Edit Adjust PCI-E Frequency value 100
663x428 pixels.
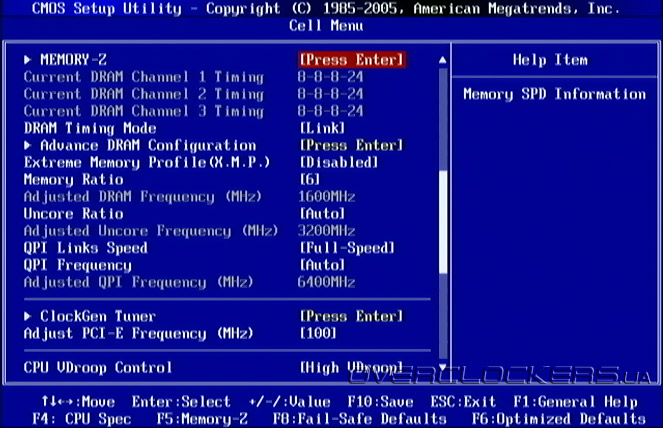(318, 334)
